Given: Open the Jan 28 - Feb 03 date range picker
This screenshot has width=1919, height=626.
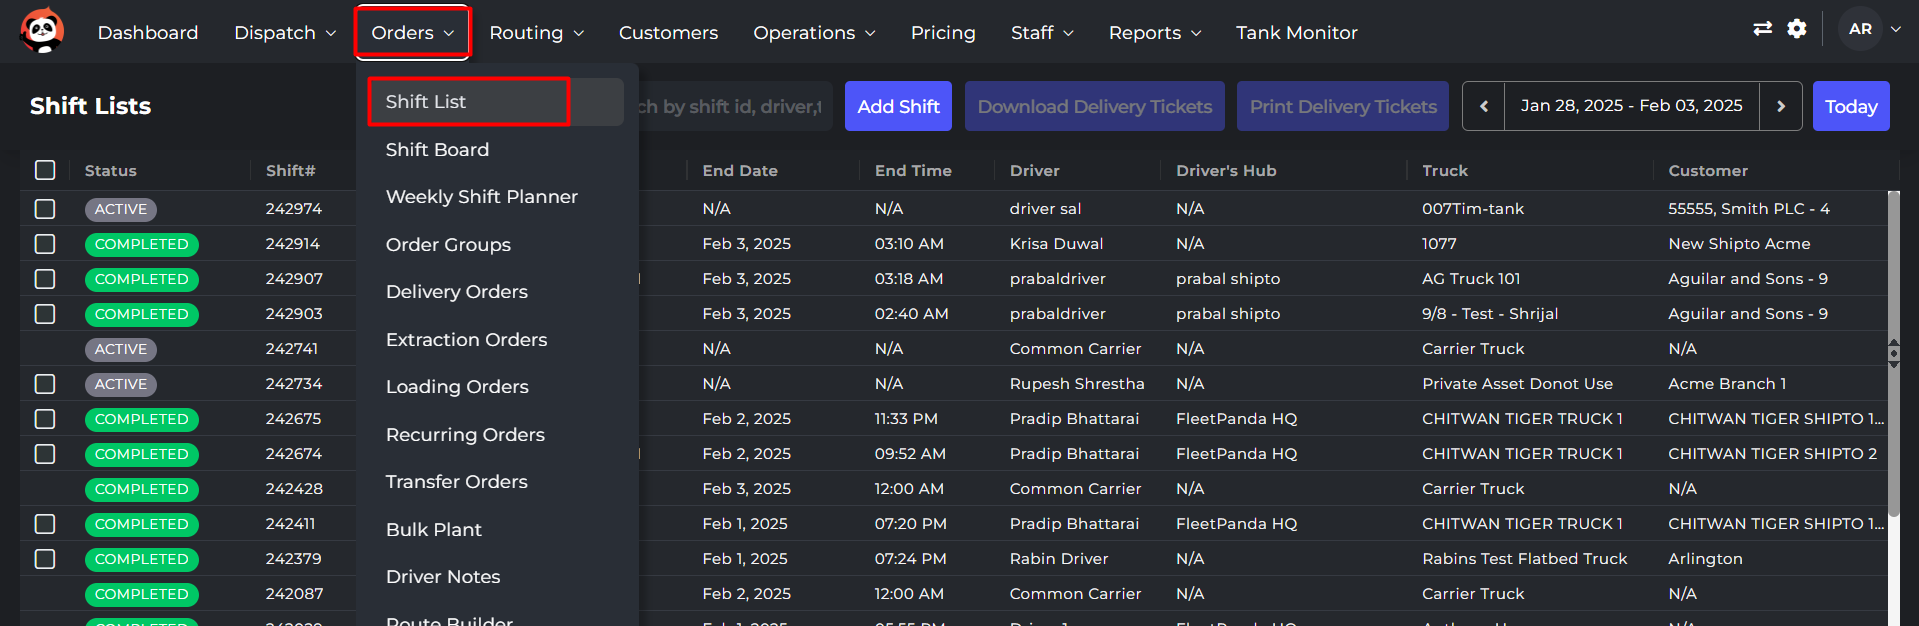Looking at the screenshot, I should tap(1631, 106).
